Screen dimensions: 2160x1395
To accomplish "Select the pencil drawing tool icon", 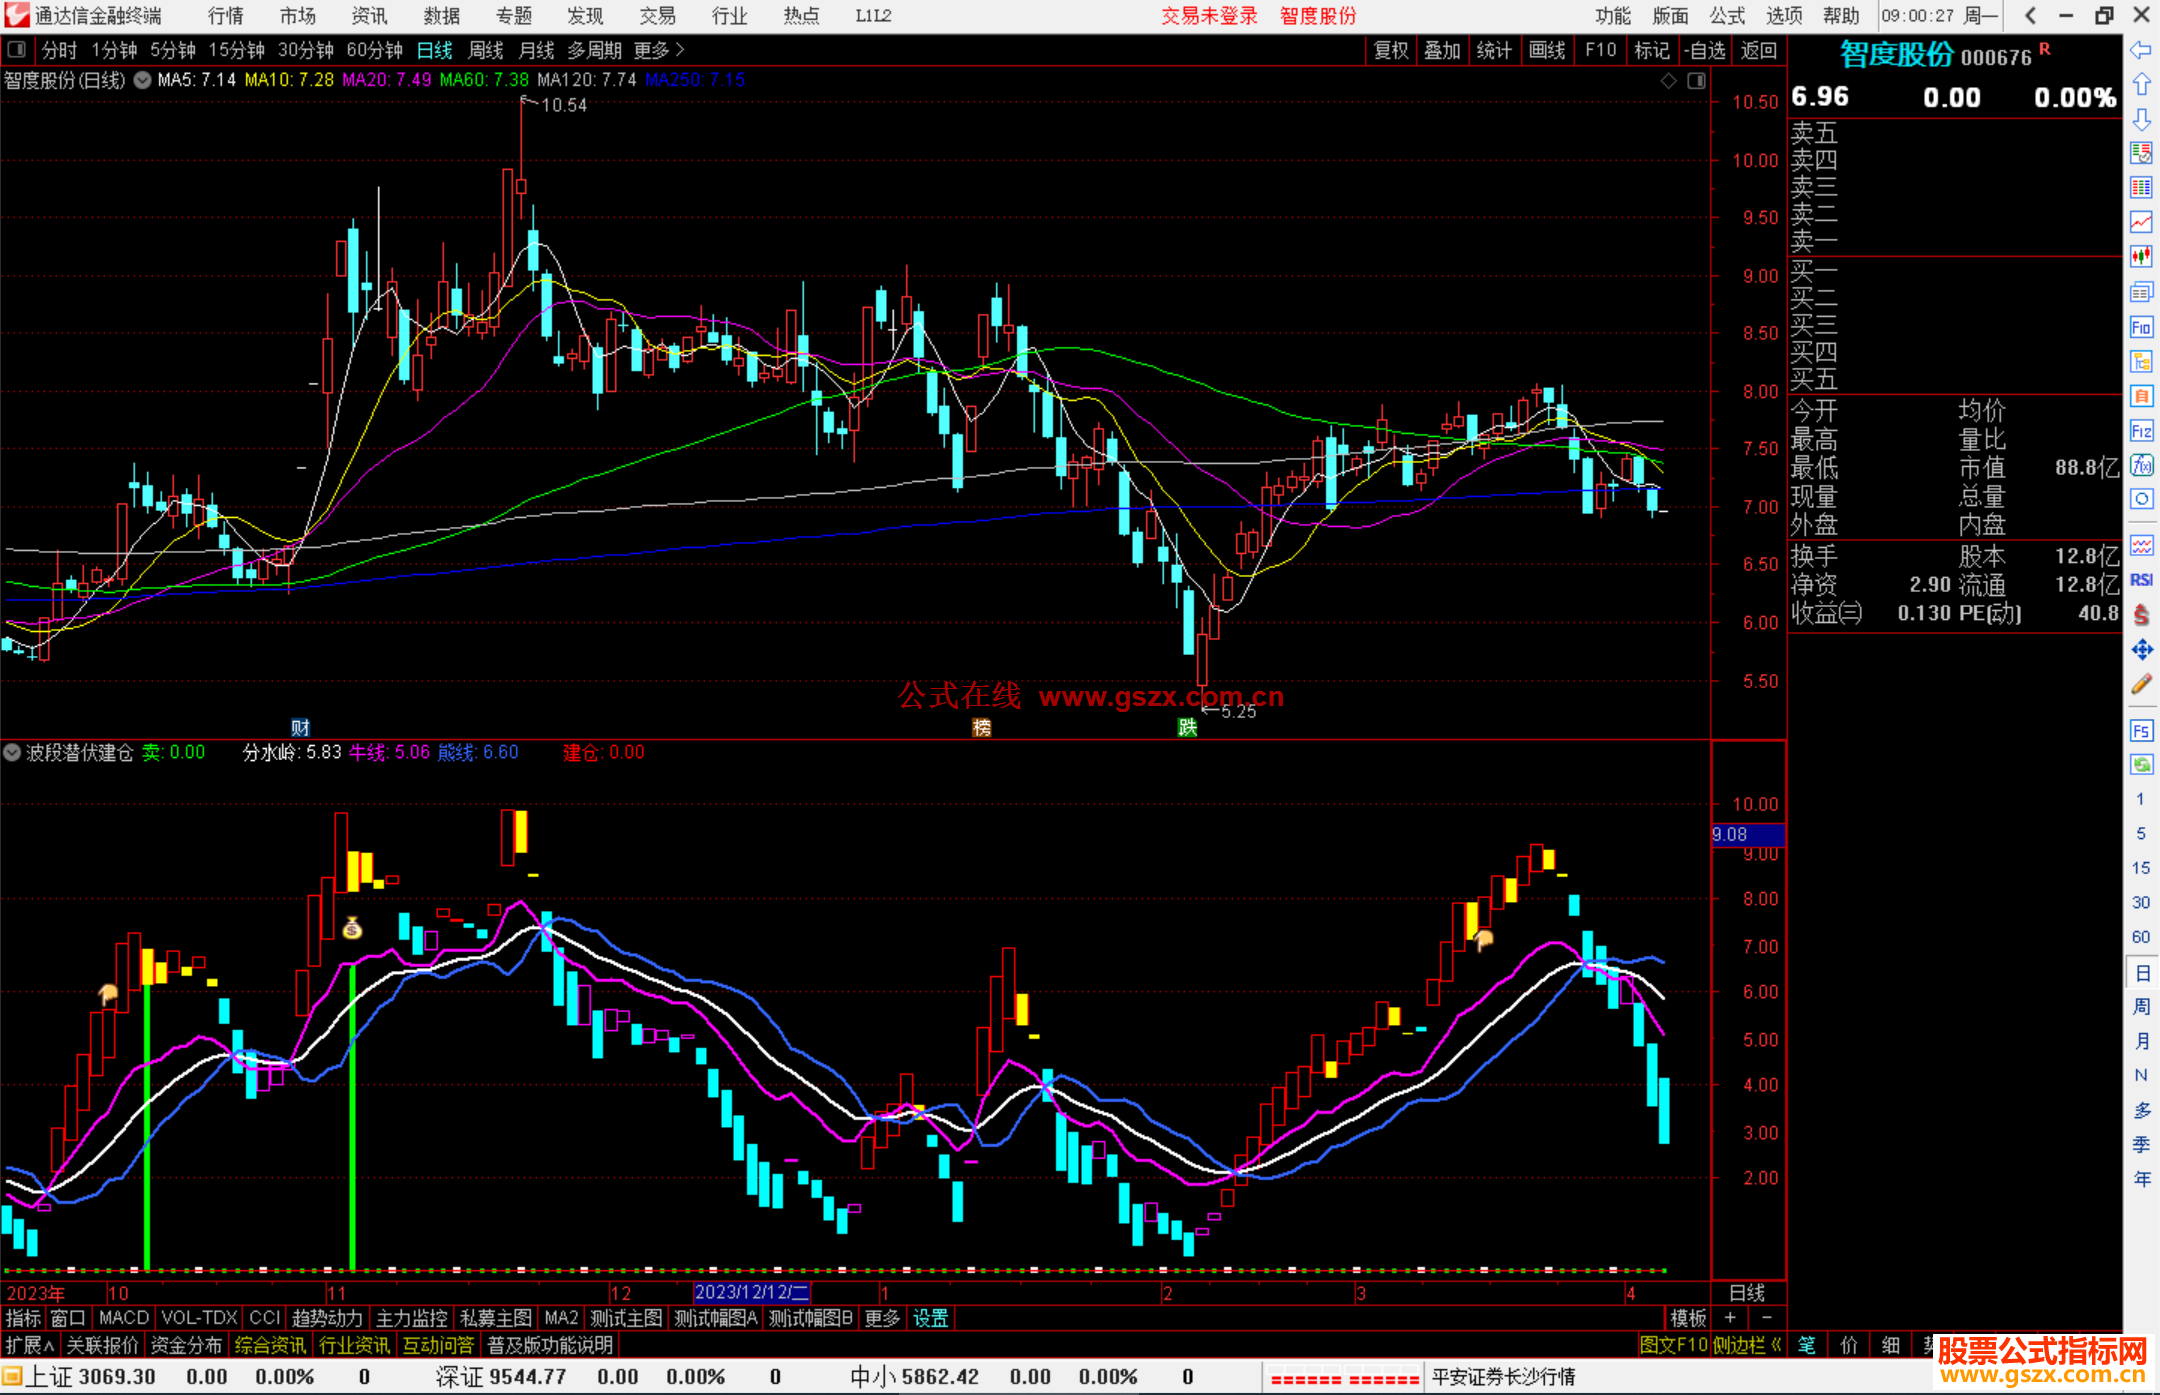I will pyautogui.click(x=2141, y=685).
